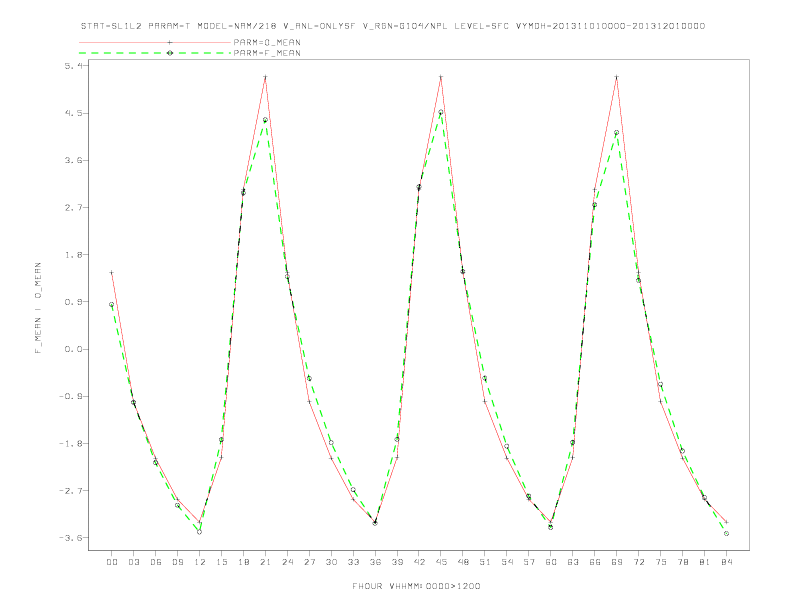Click y-axis tick label 0.0
The image size is (792, 612).
pyautogui.click(x=73, y=349)
